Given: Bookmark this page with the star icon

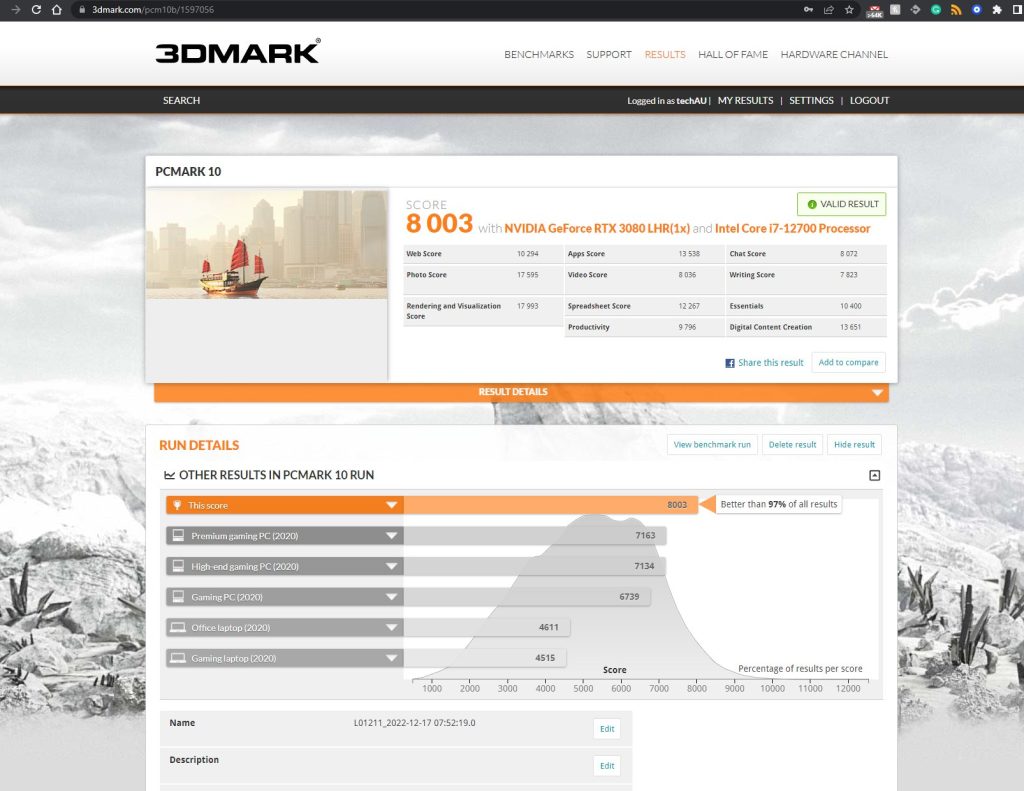Looking at the screenshot, I should click(849, 10).
